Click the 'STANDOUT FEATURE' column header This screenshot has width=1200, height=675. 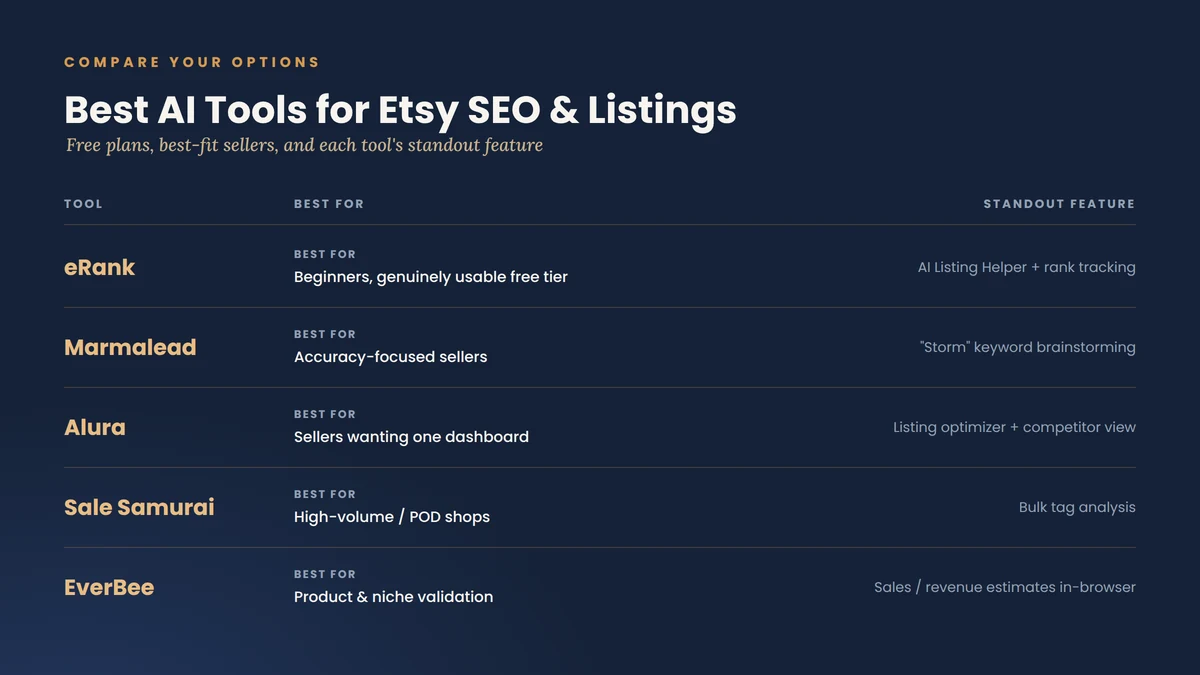pyautogui.click(x=1059, y=204)
